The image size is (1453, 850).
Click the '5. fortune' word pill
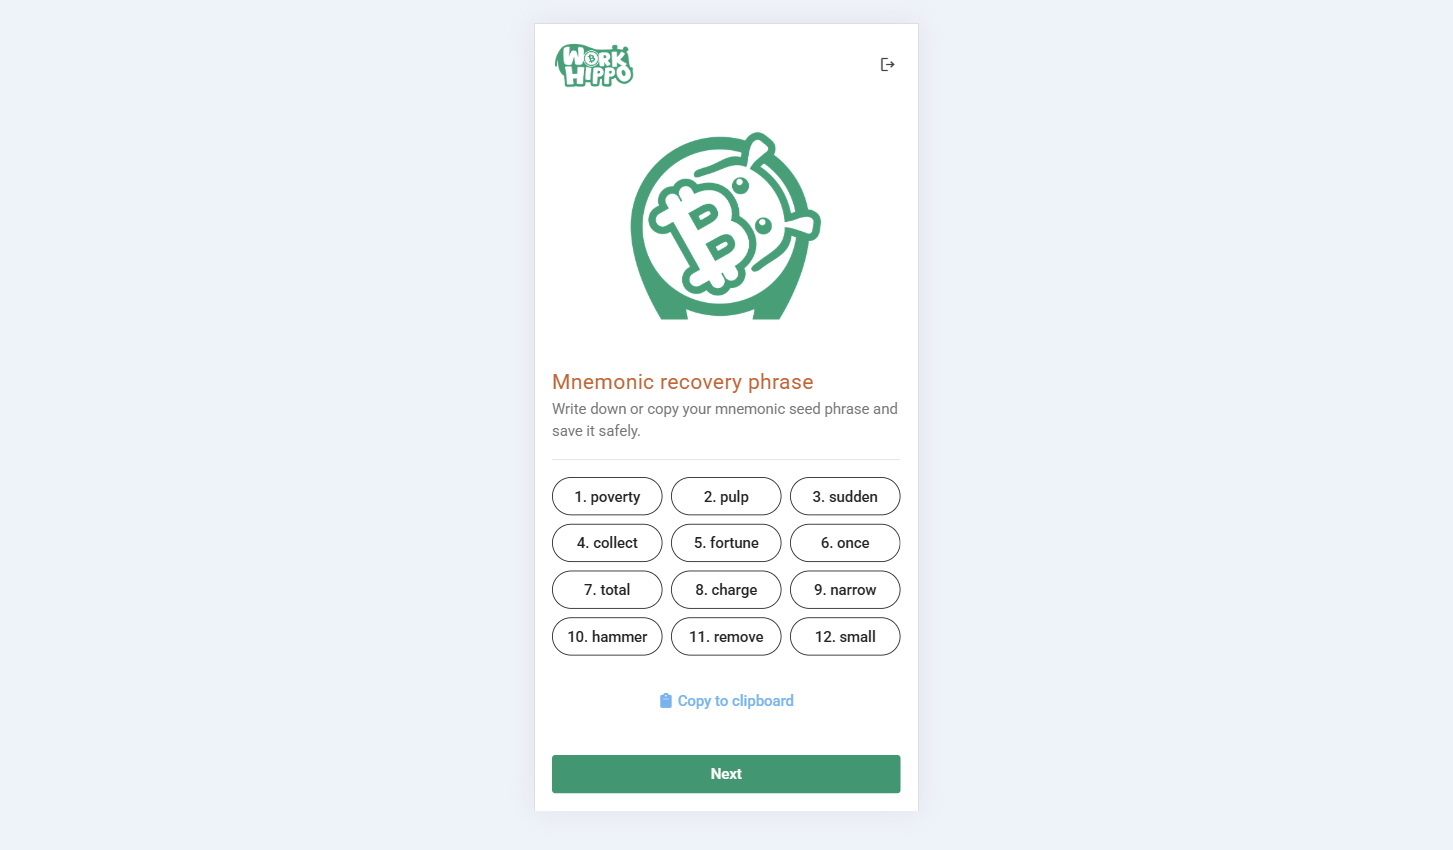(726, 543)
